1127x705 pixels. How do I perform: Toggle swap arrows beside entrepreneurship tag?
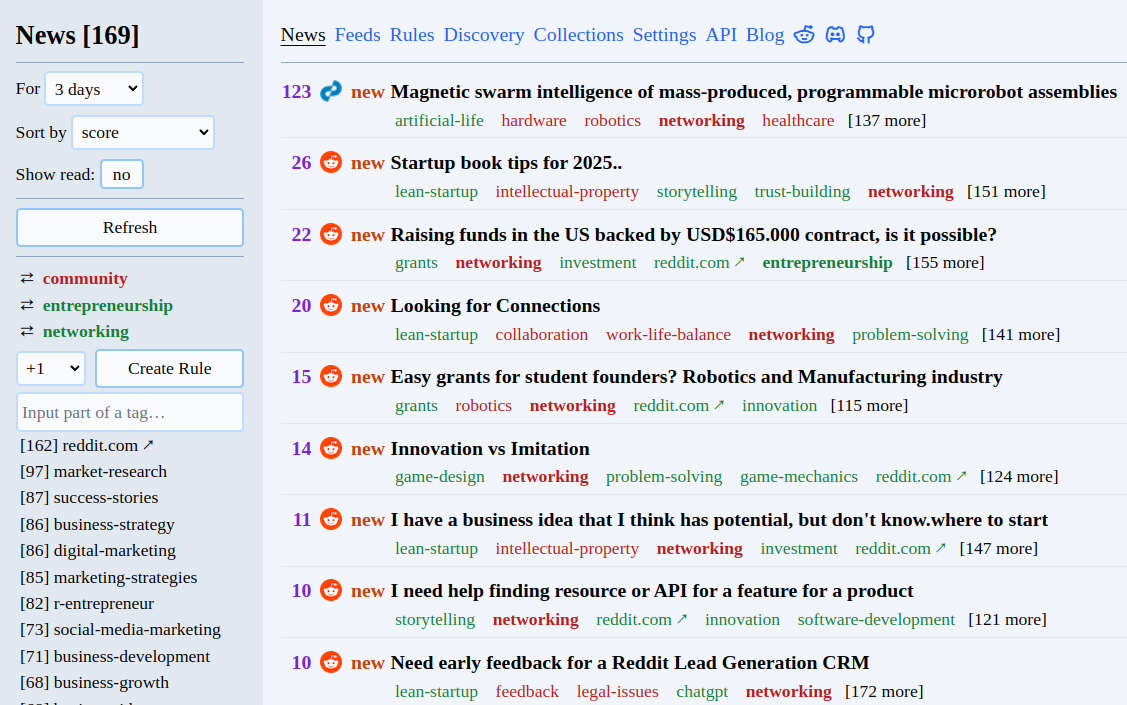pos(27,305)
